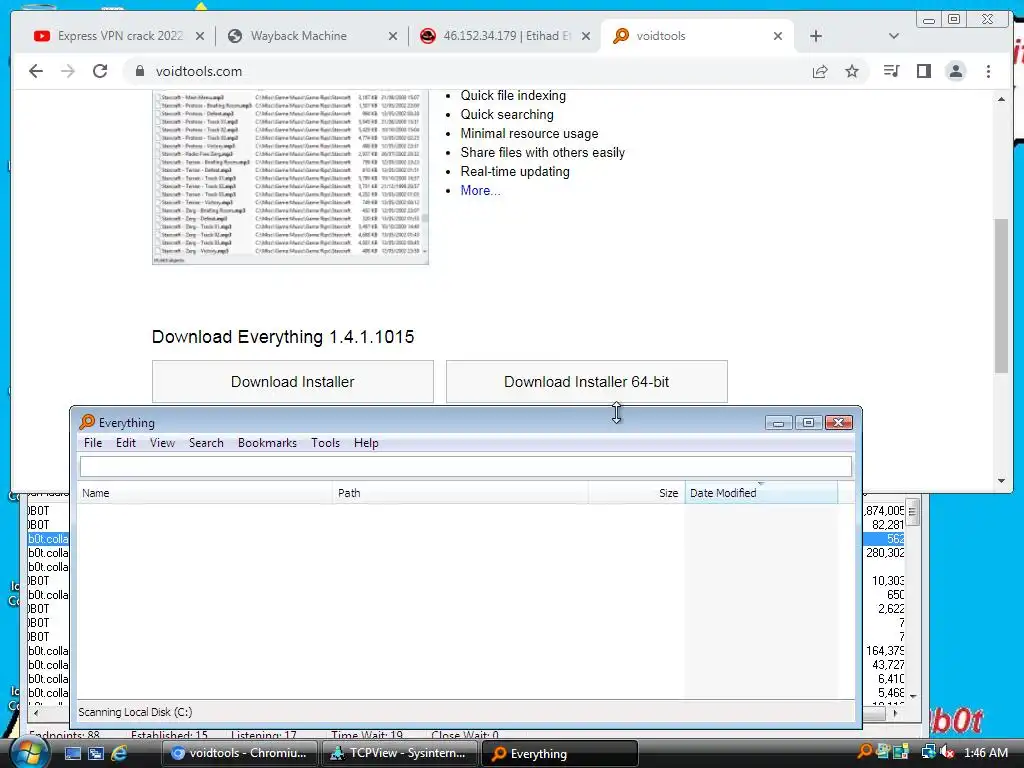1024x768 pixels.
Task: Close the Everything window
Action: (x=839, y=423)
